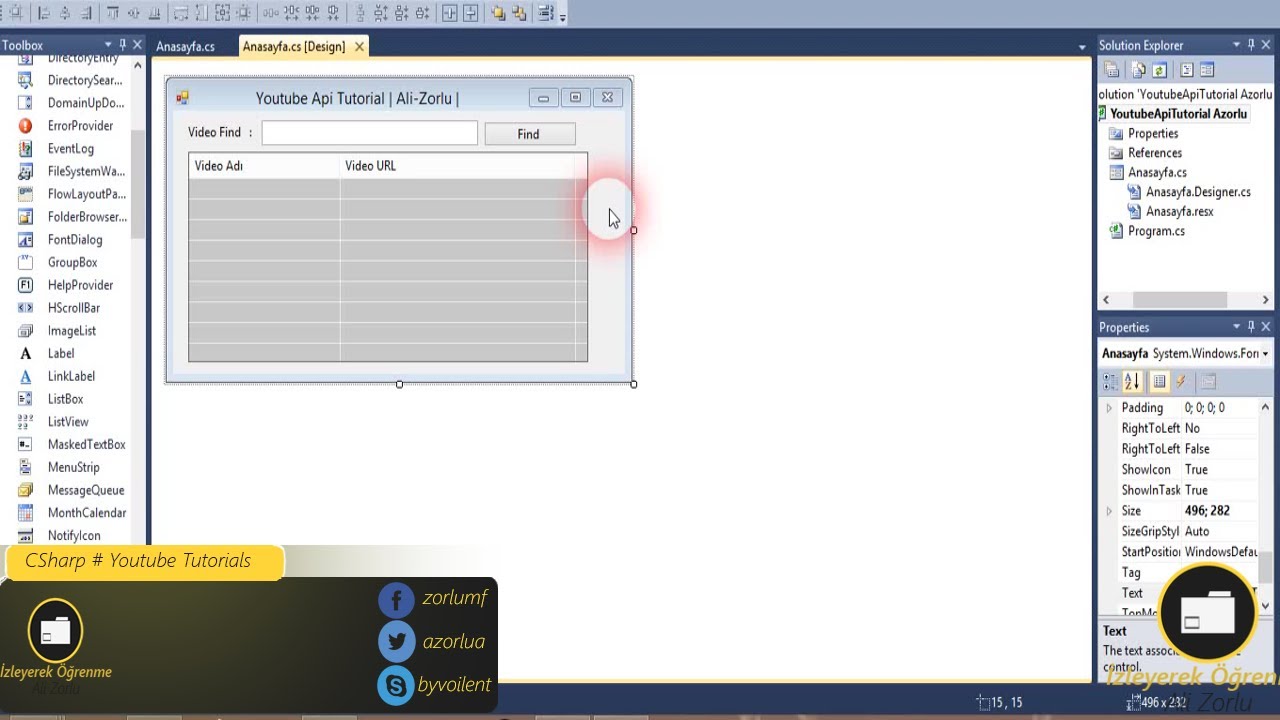
Task: Click the Find button on the form
Action: point(529,134)
